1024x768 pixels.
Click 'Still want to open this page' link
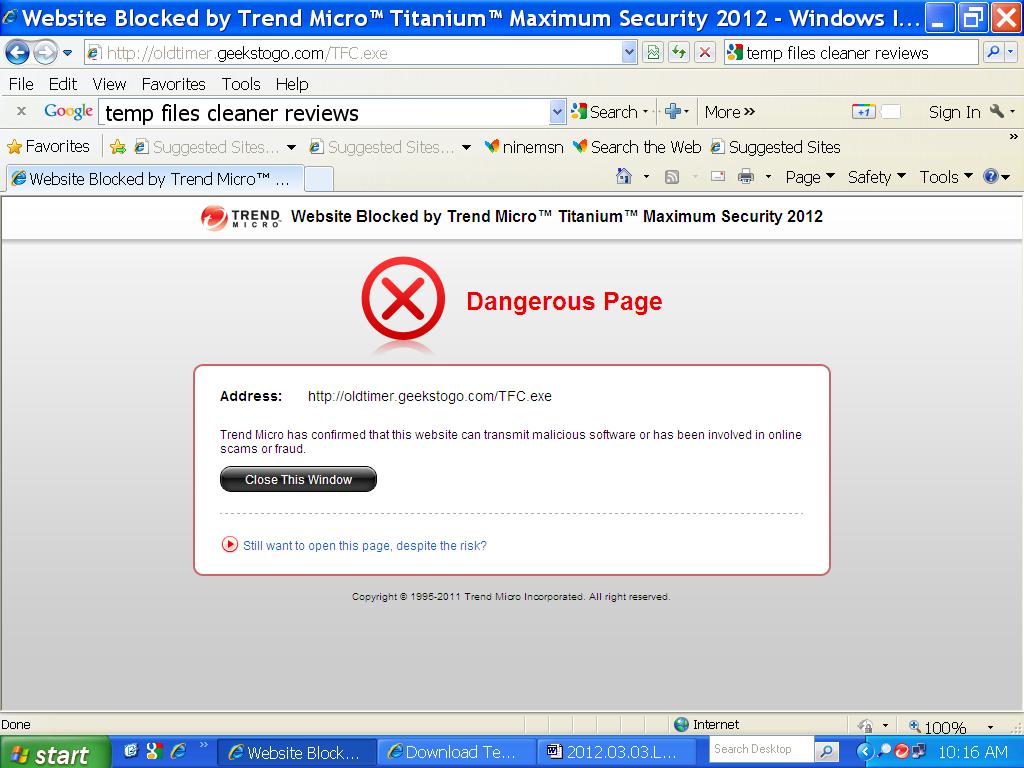pyautogui.click(x=365, y=545)
